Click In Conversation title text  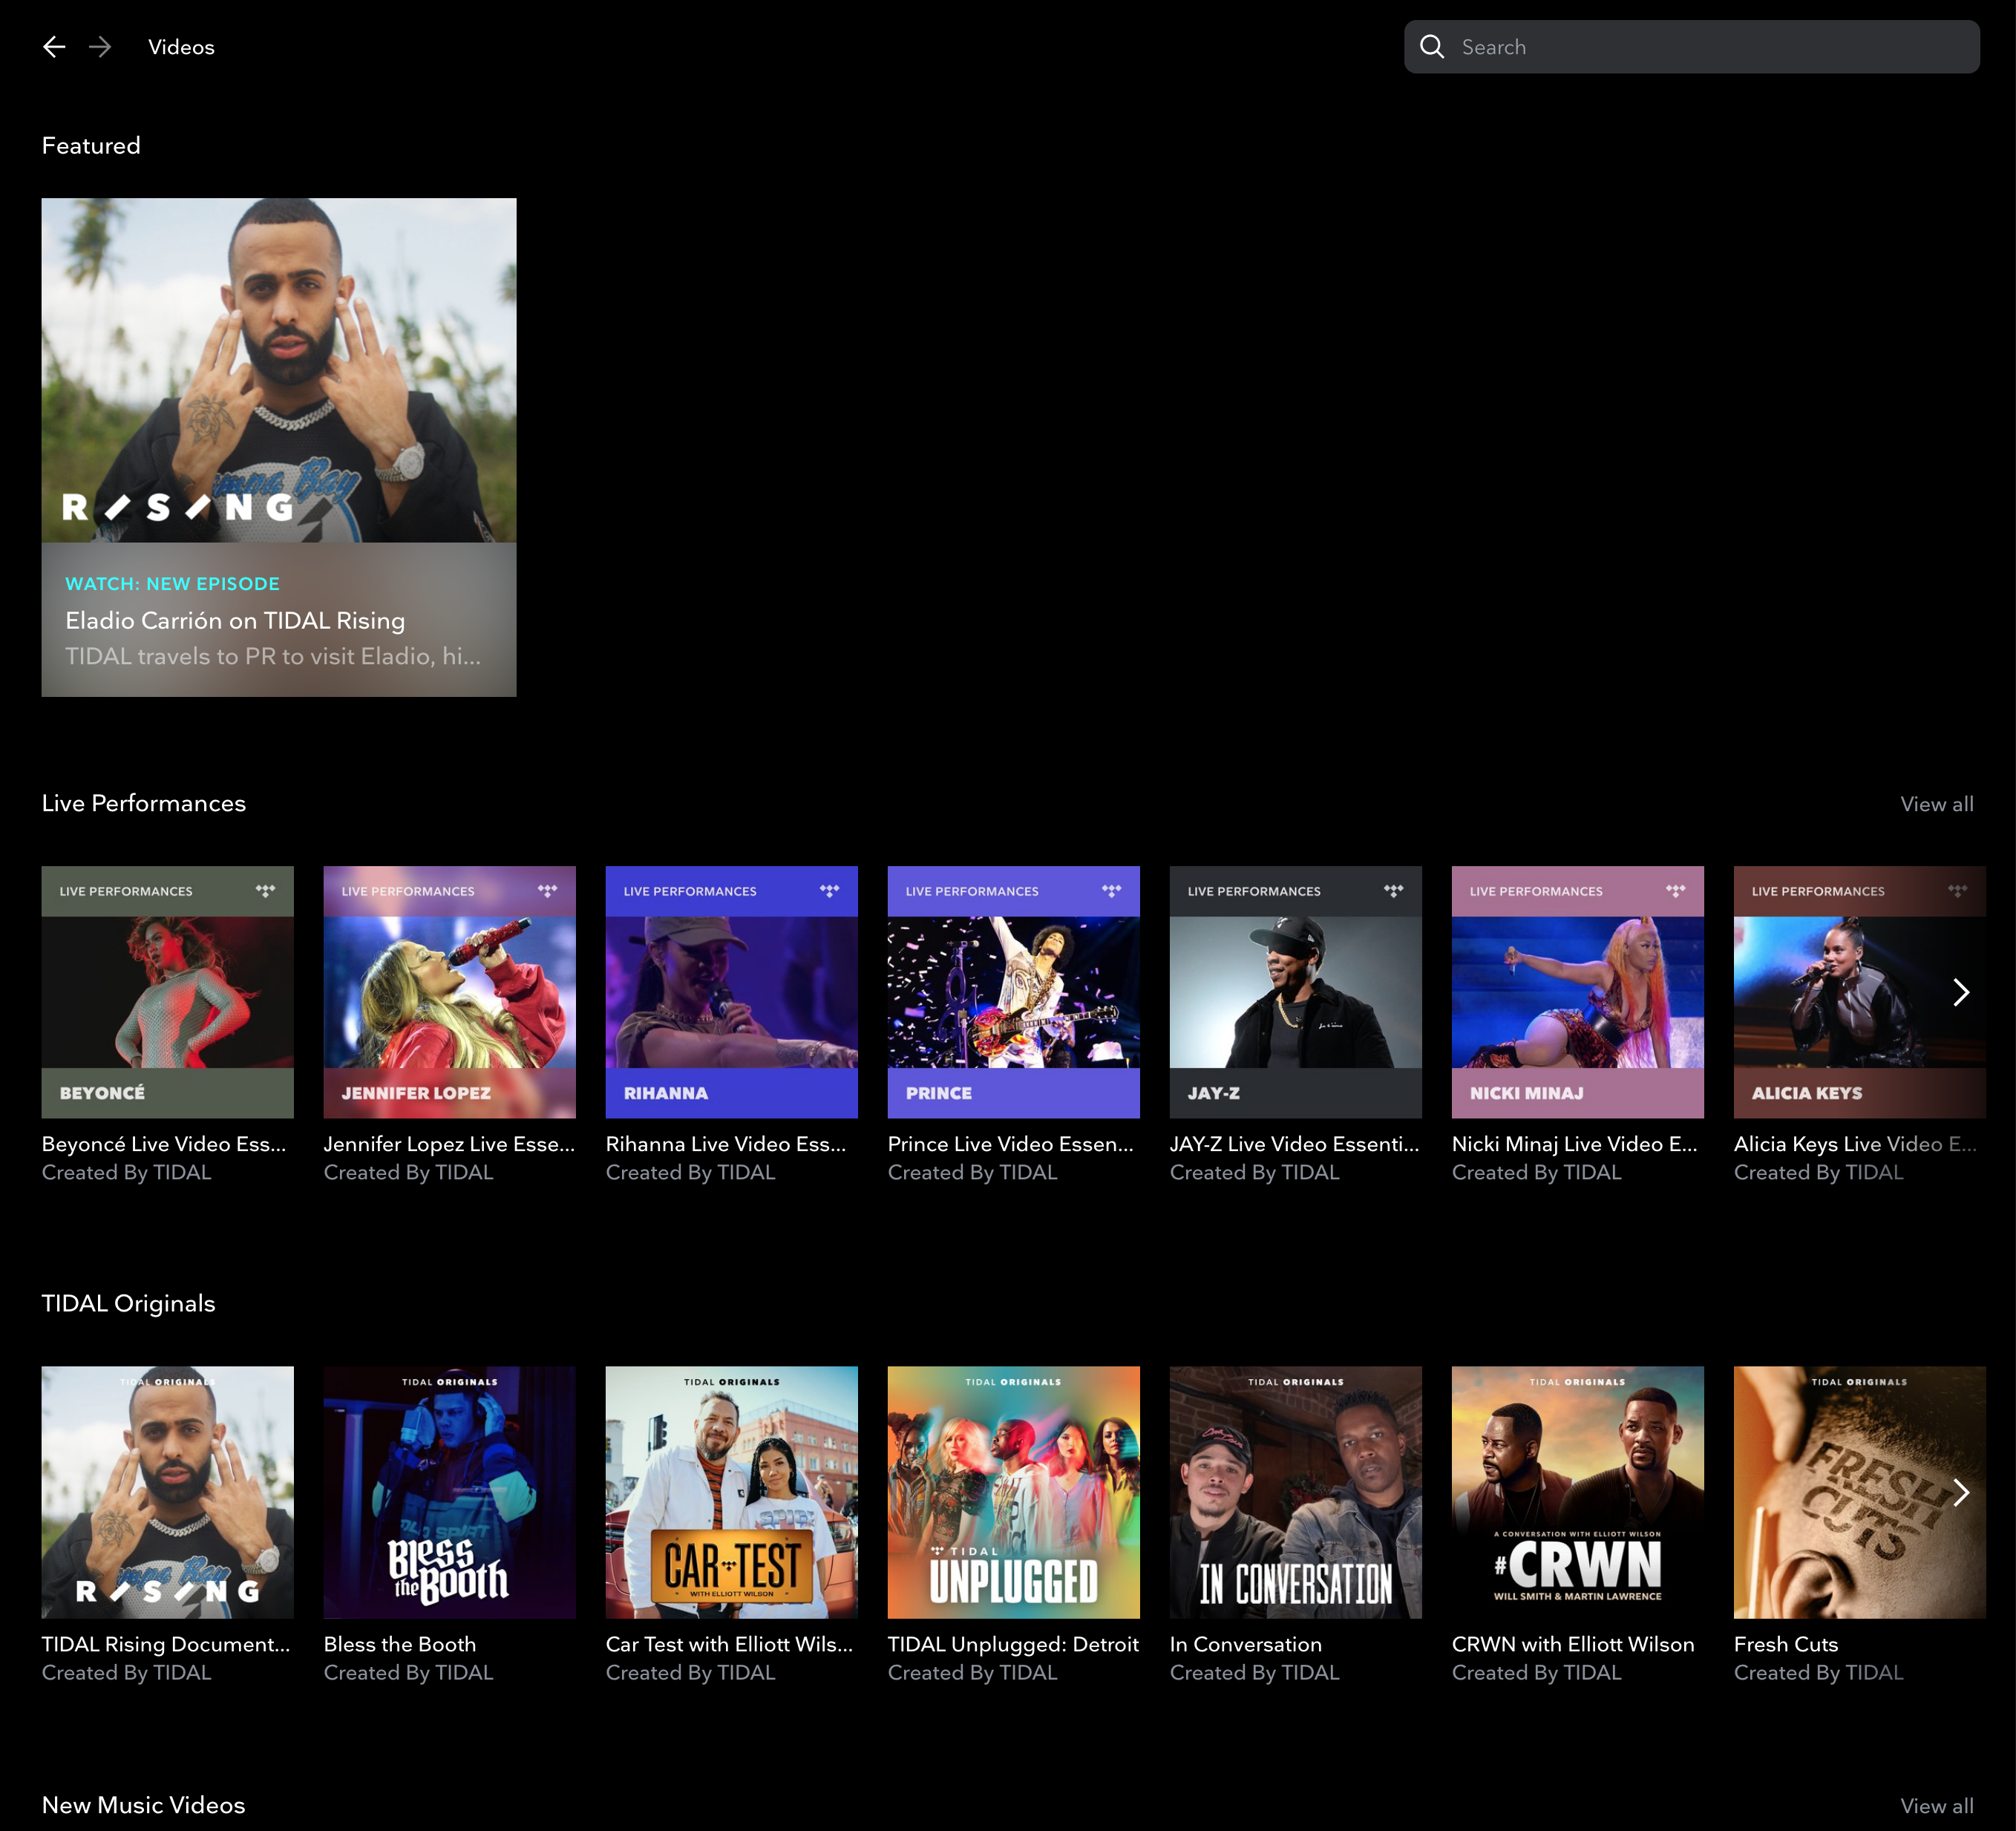pos(1246,1644)
